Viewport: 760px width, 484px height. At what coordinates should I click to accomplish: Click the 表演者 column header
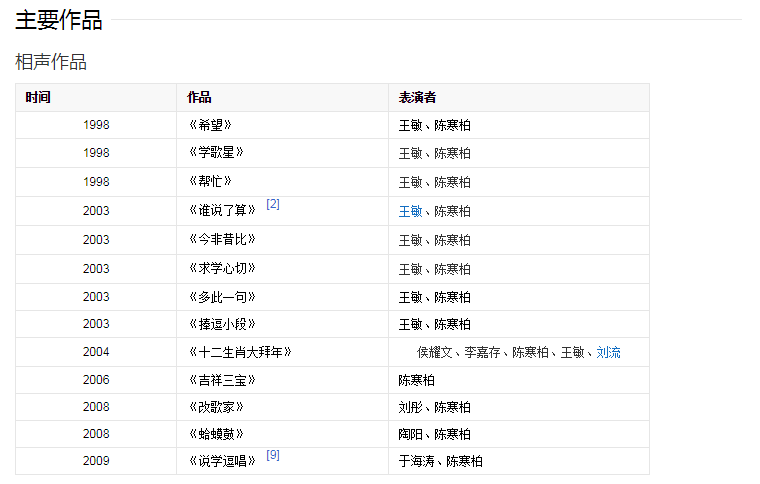pos(417,97)
